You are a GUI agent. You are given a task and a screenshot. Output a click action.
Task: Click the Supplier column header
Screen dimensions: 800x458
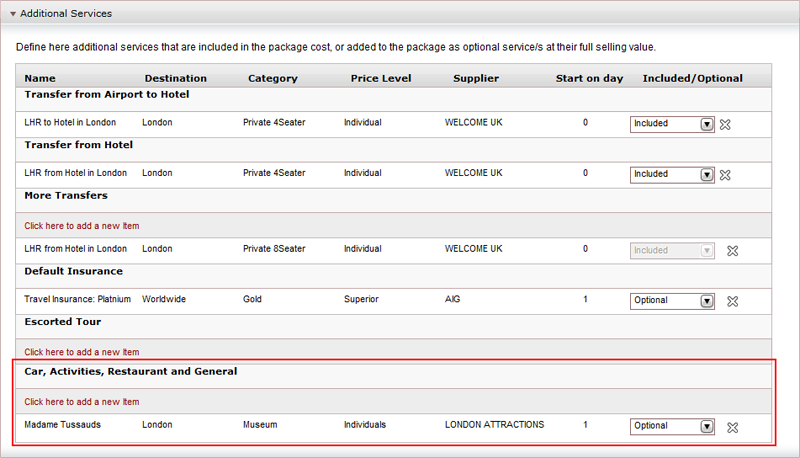(476, 79)
